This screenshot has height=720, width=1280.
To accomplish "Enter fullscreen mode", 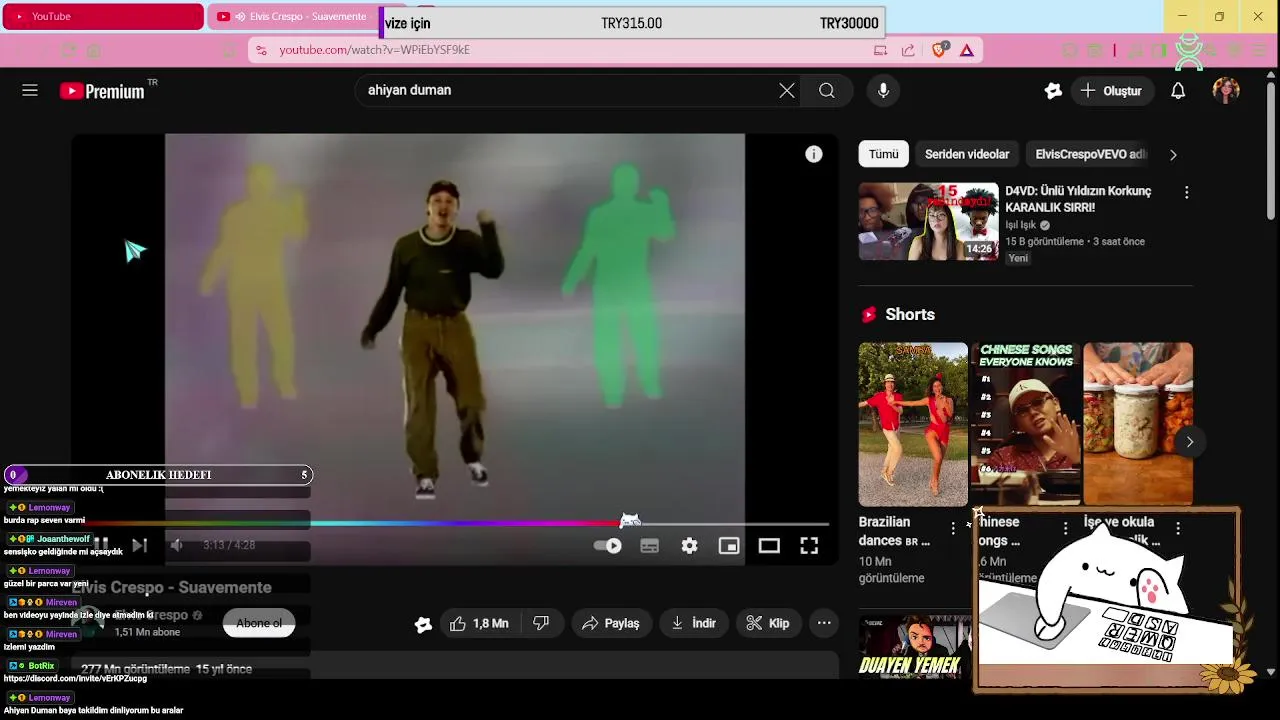I will click(809, 545).
